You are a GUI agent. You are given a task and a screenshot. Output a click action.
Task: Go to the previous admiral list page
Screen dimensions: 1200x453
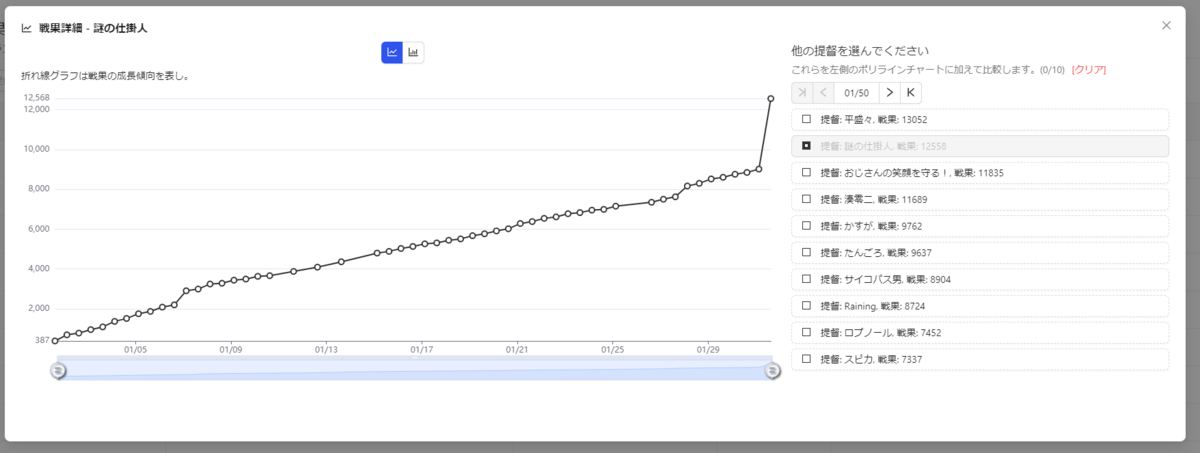point(823,93)
